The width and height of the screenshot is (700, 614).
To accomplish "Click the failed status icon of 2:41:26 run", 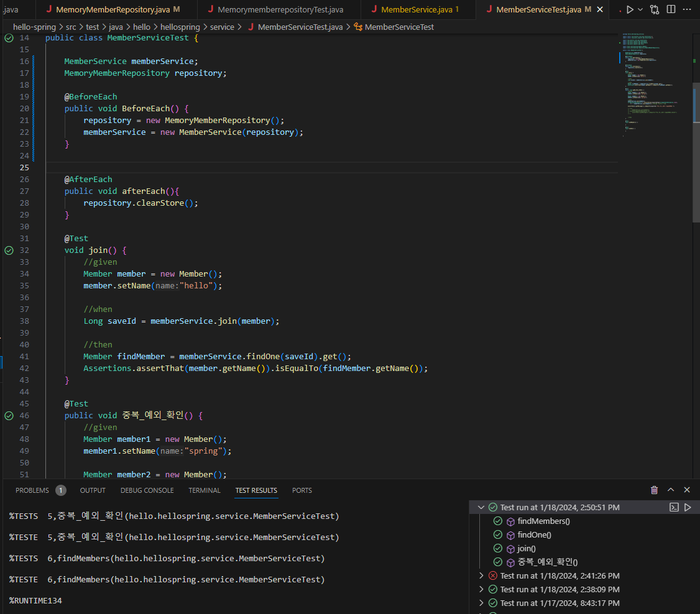I will coord(493,576).
